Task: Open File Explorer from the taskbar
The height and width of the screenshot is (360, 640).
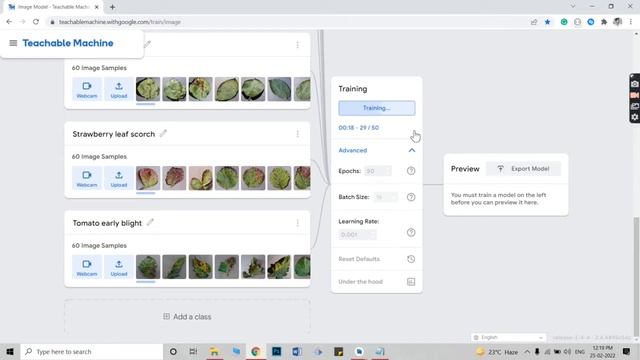Action: tap(214, 351)
